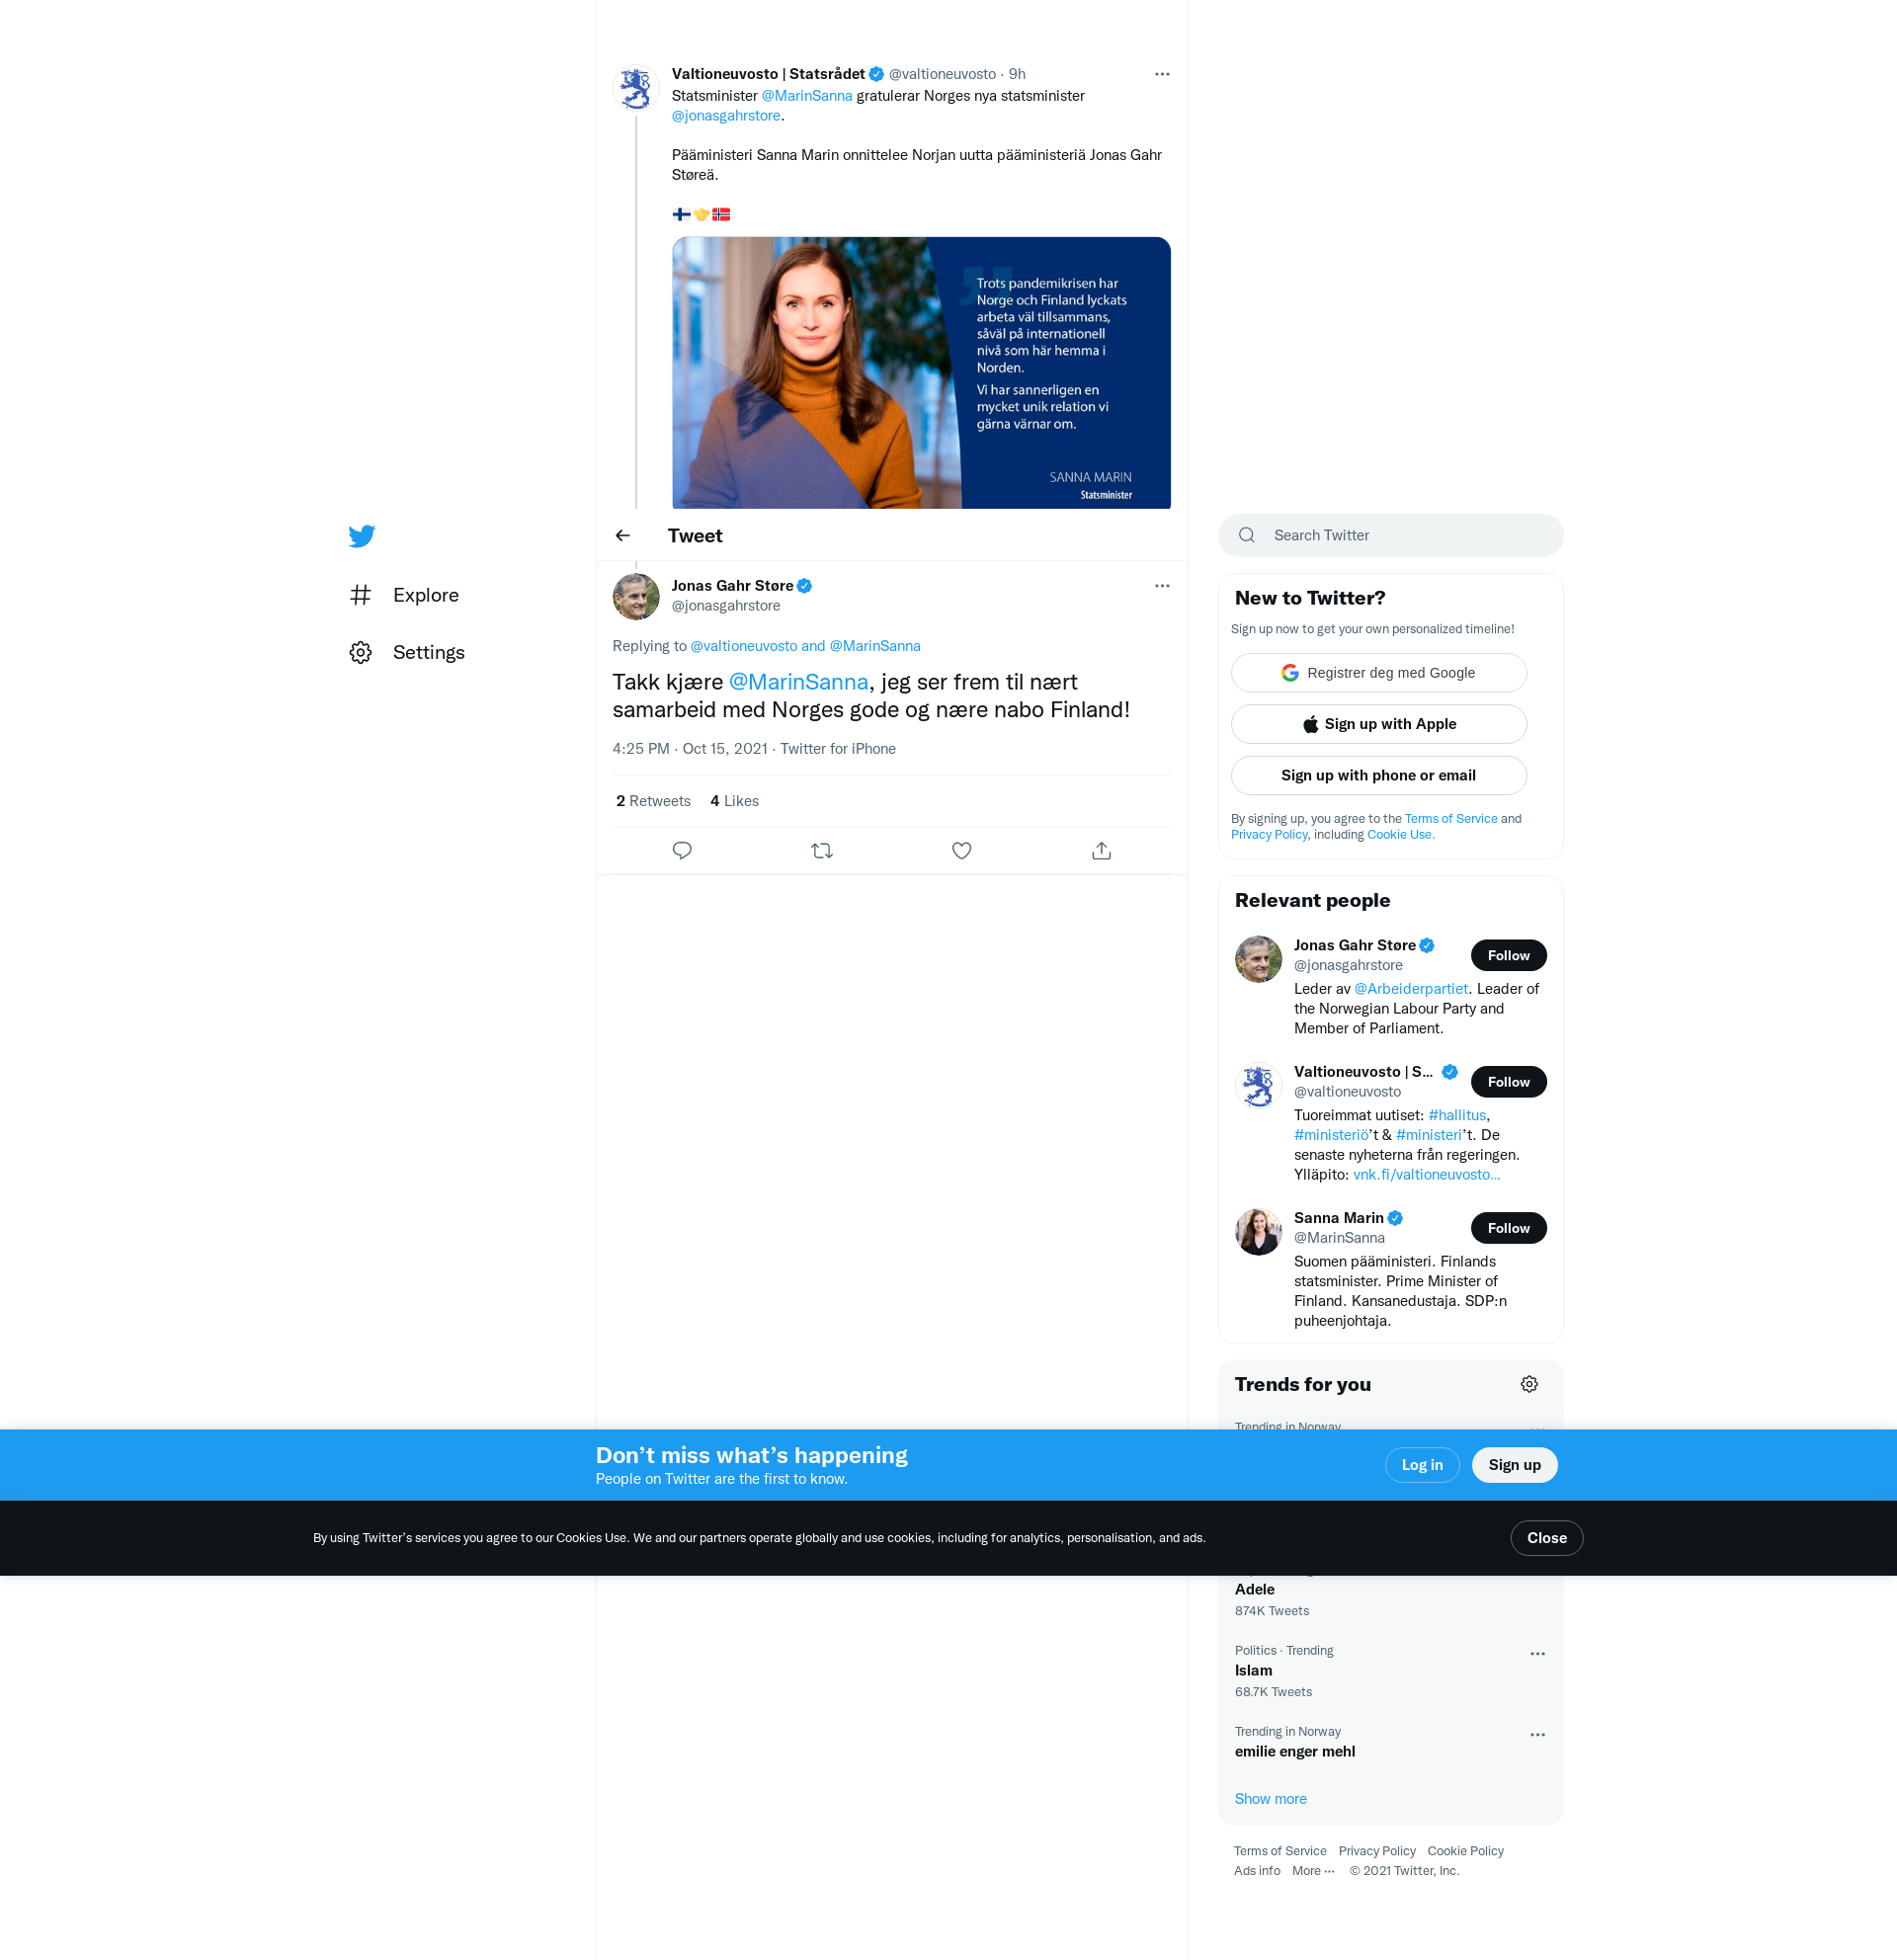
Task: Like the tweet with the heart icon
Action: click(x=962, y=851)
